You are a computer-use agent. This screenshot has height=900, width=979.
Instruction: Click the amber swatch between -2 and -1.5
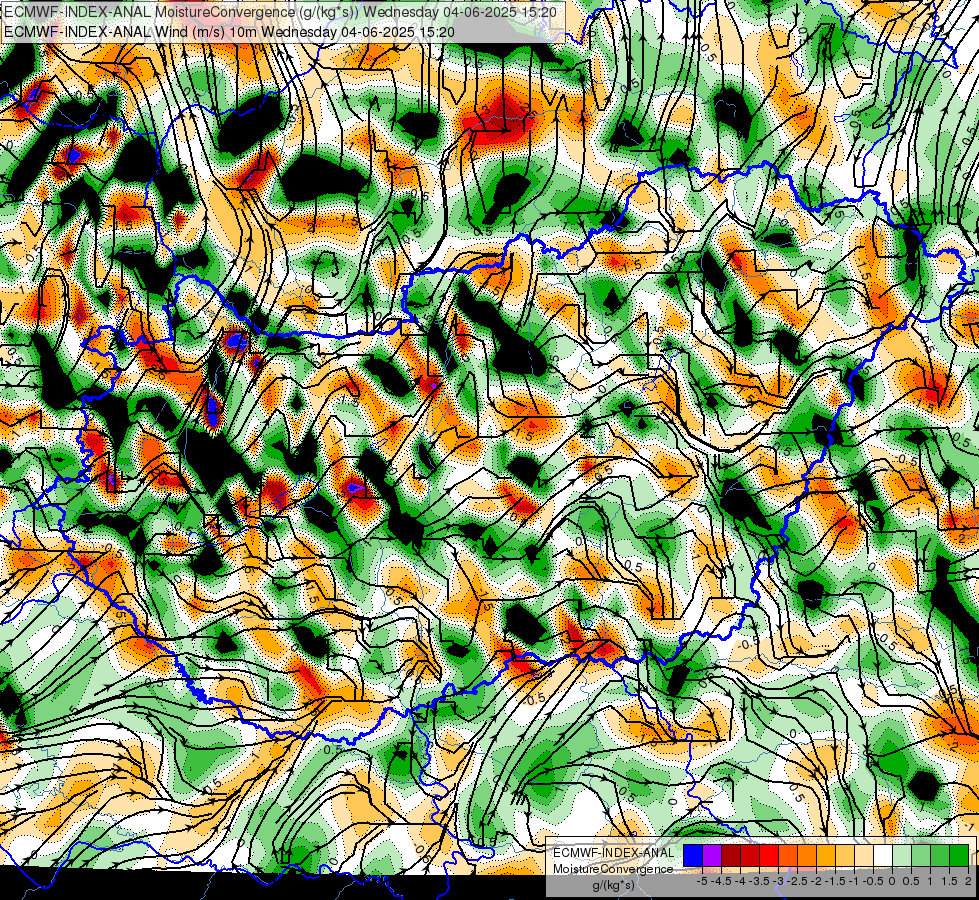[x=826, y=855]
